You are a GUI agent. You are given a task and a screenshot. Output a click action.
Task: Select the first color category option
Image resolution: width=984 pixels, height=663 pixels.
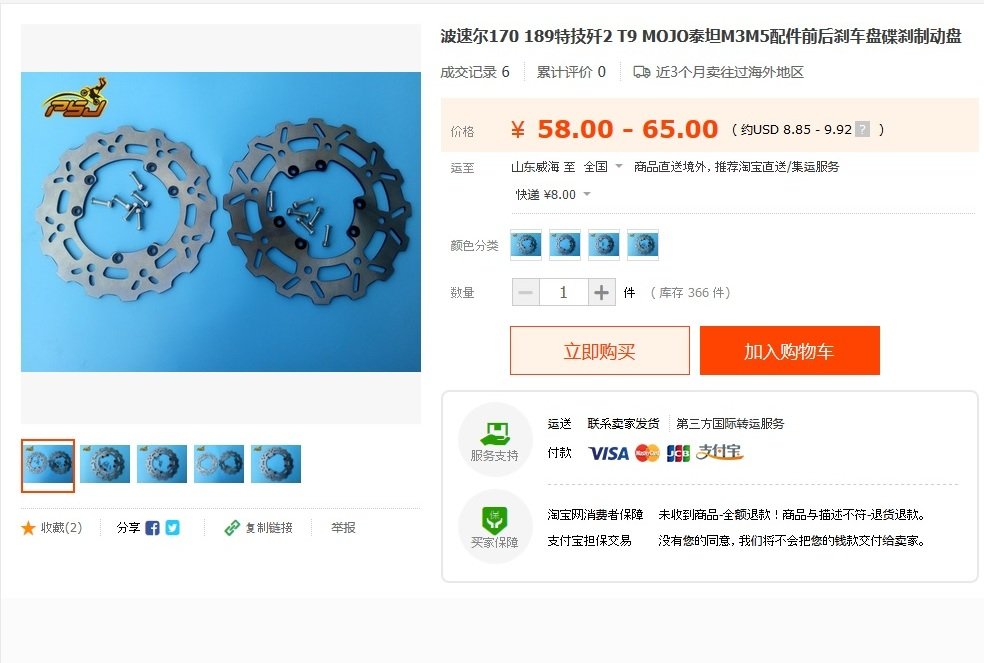pyautogui.click(x=526, y=245)
